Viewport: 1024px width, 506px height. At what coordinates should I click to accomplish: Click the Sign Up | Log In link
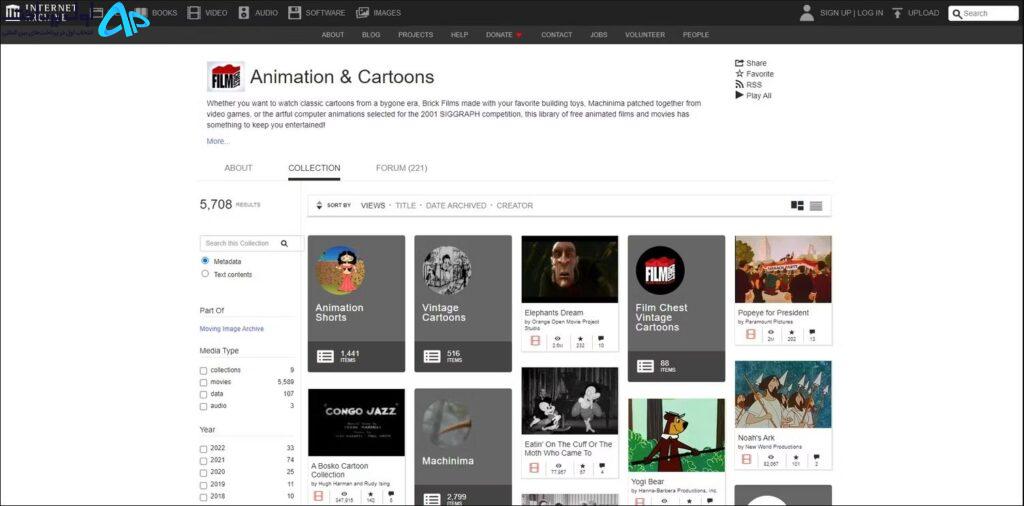pos(852,13)
